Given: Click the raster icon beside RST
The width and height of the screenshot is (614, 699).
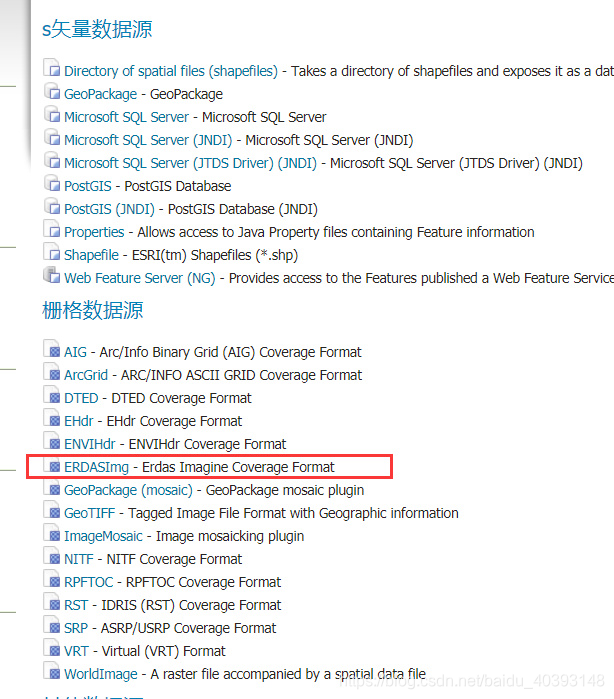Looking at the screenshot, I should pos(52,603).
